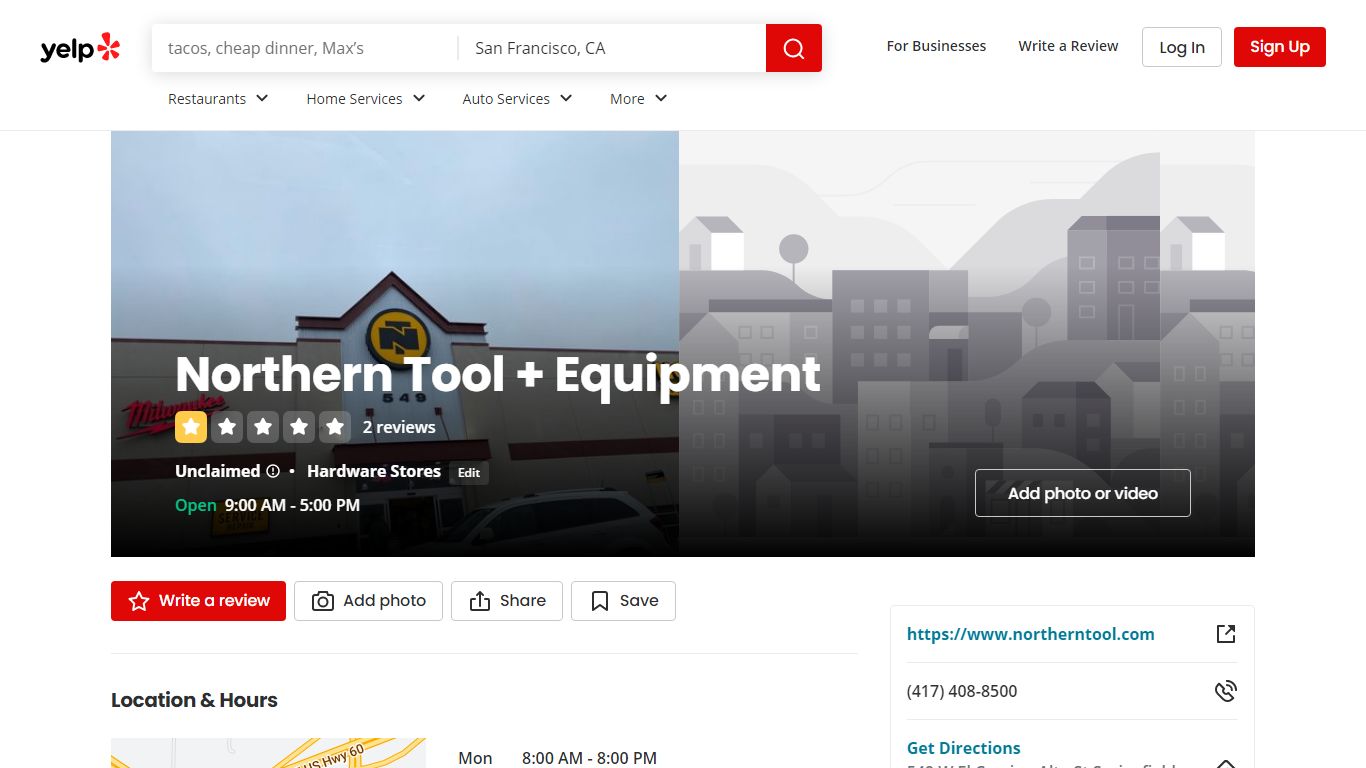Click the Log In button
1366x768 pixels.
click(1182, 47)
